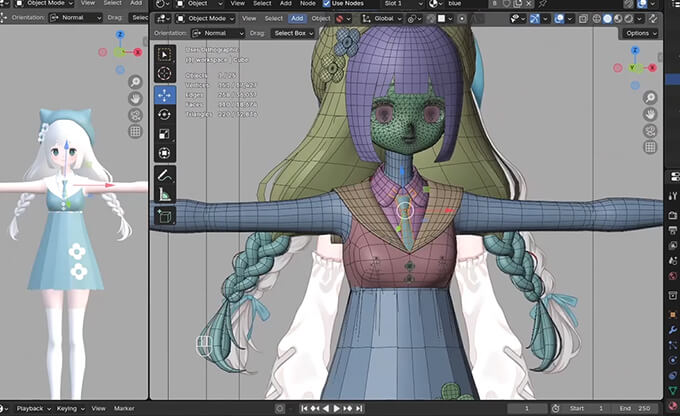Open the Keying menu in timeline
This screenshot has width=680, height=416.
point(67,409)
